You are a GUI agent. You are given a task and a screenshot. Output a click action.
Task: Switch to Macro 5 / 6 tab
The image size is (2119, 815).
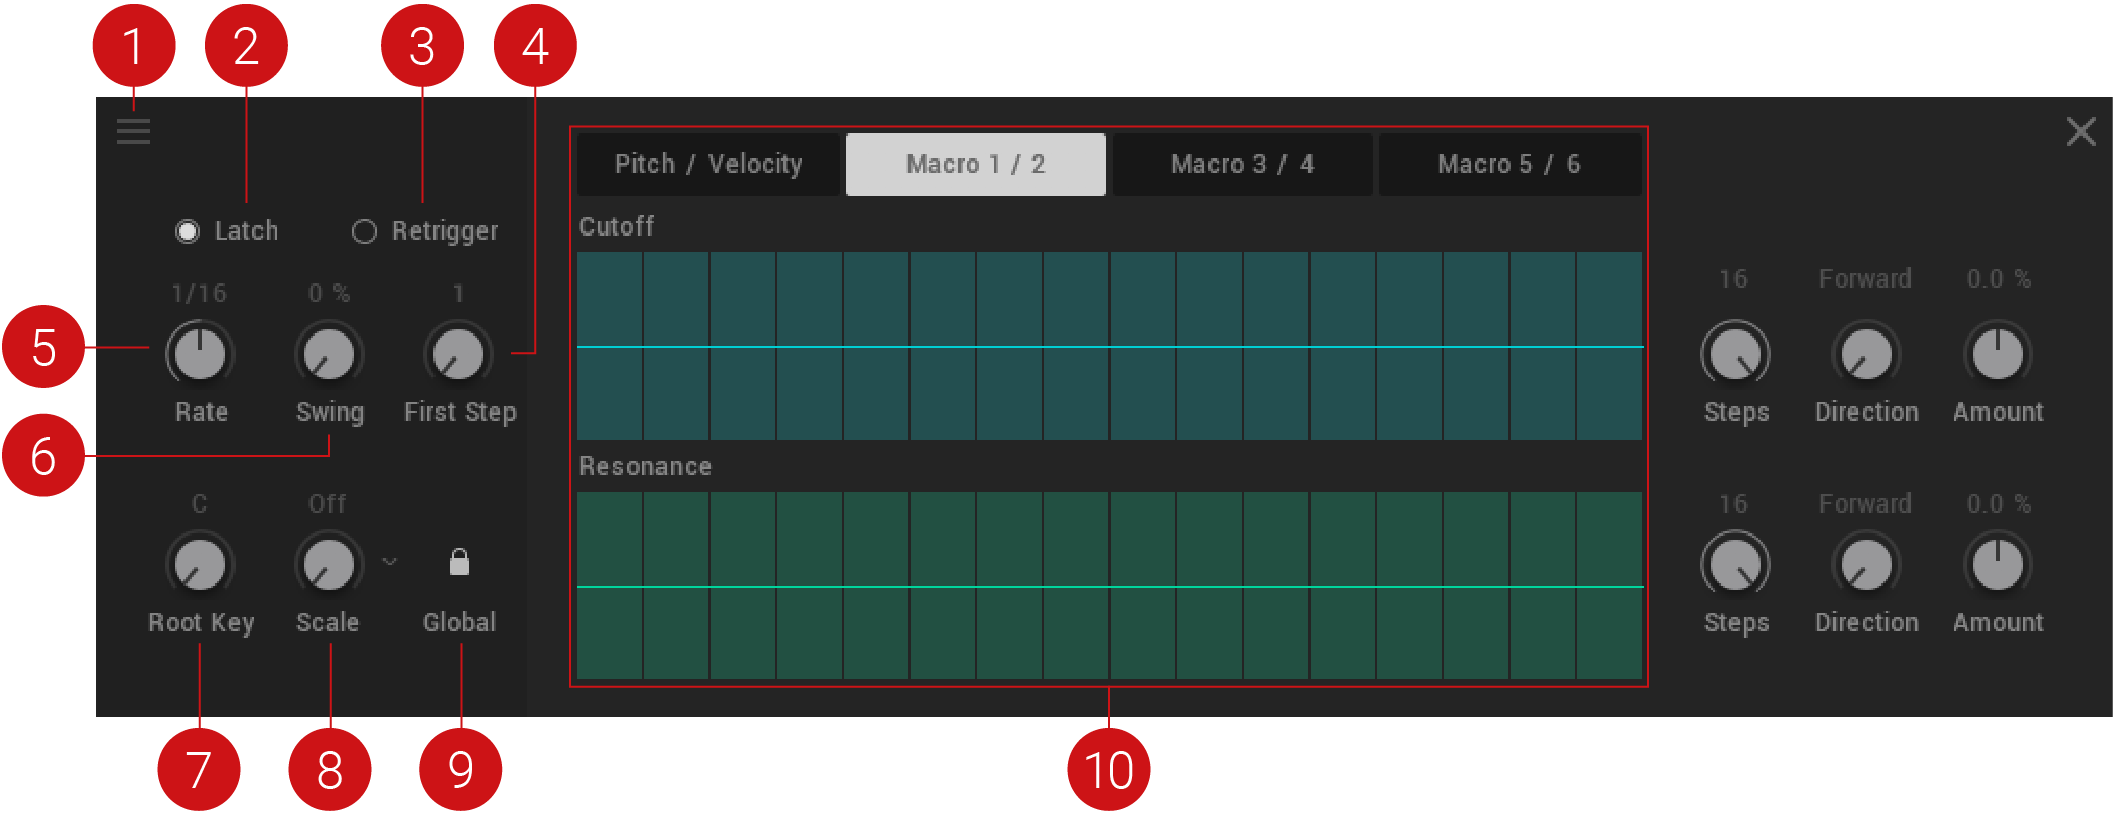click(1509, 164)
